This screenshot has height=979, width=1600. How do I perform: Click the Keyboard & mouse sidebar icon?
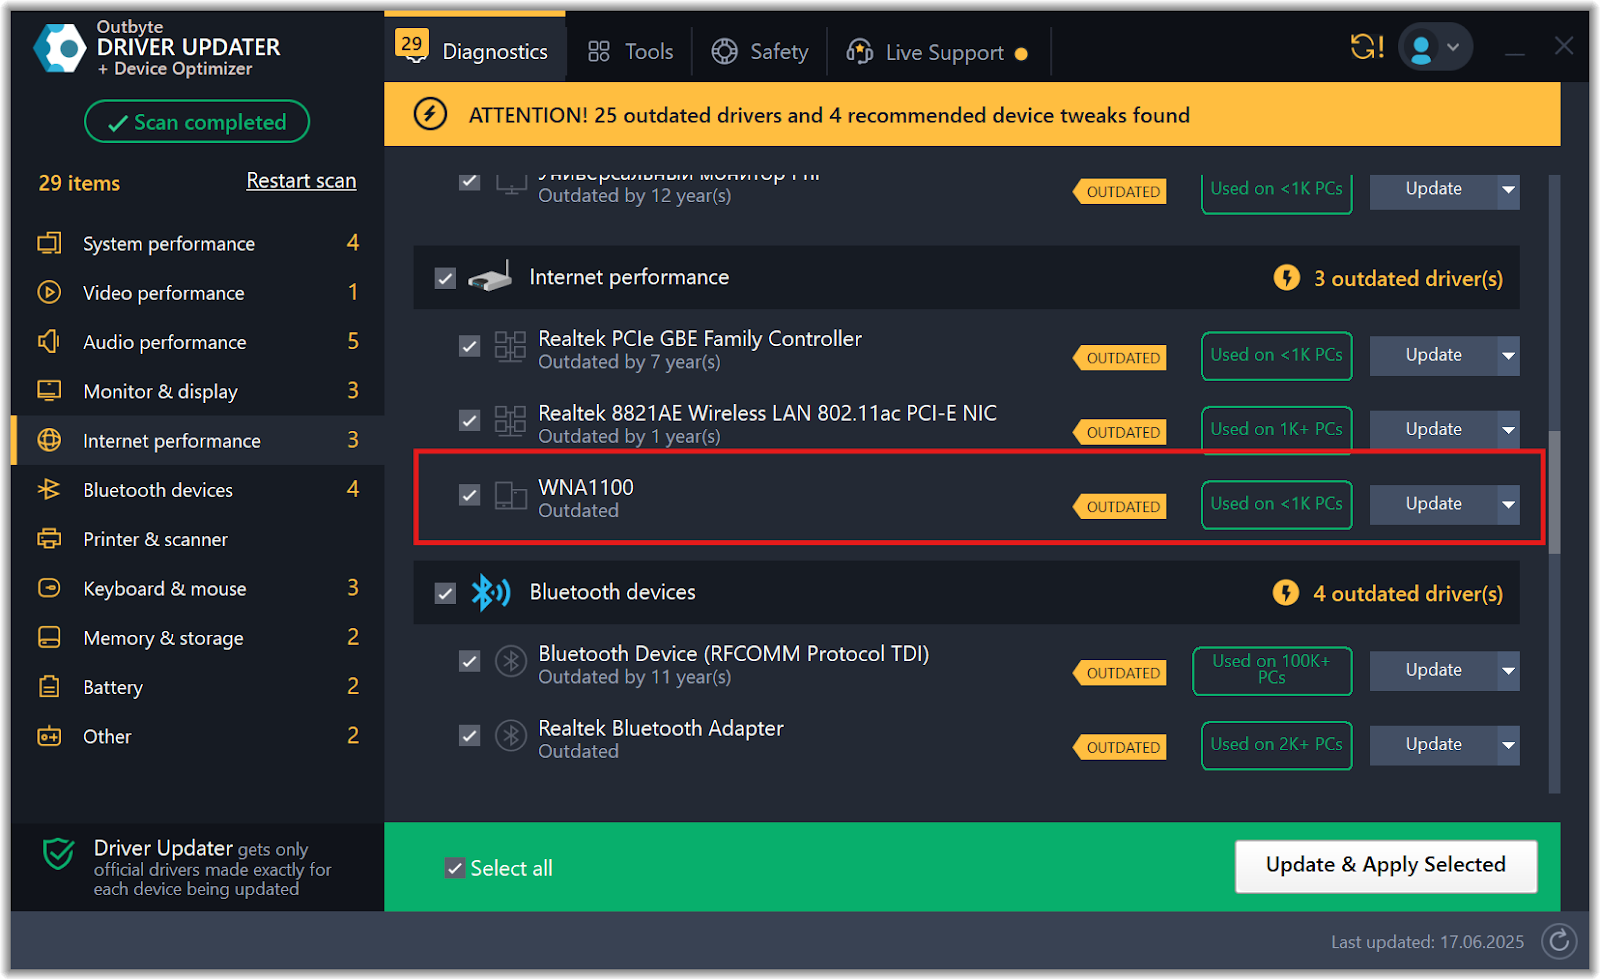[49, 588]
